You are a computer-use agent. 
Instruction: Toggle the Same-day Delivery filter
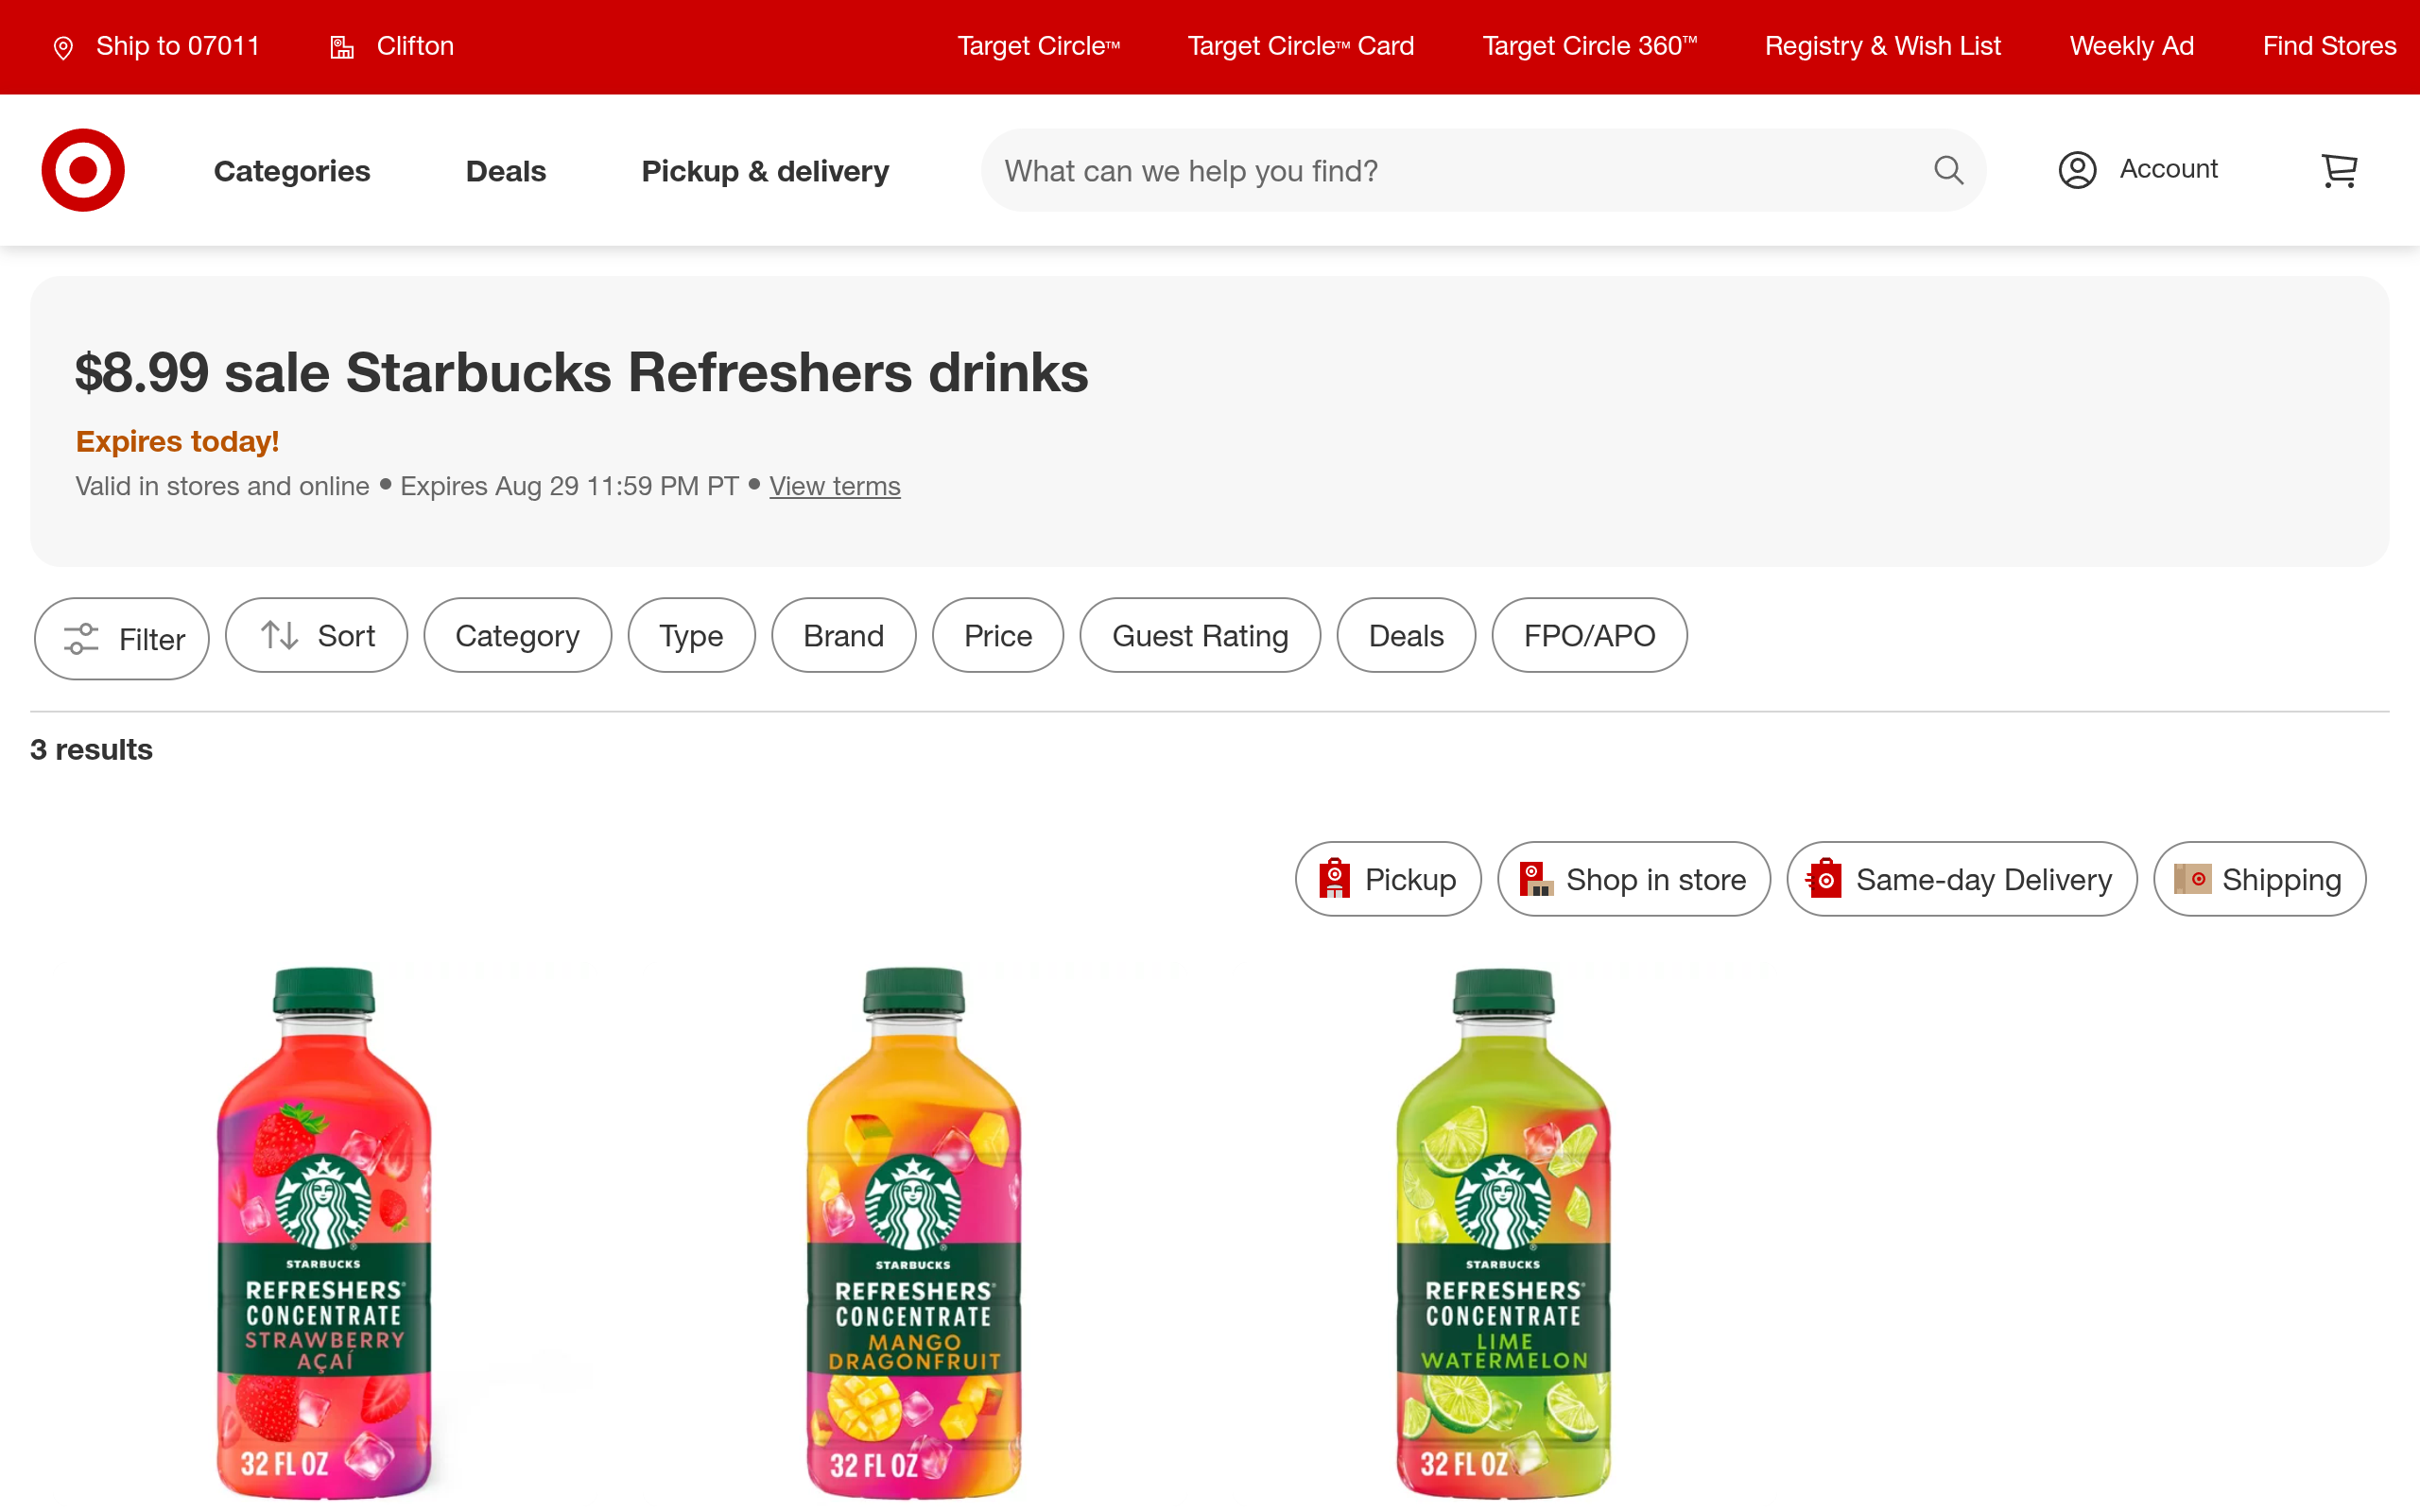pyautogui.click(x=1962, y=879)
